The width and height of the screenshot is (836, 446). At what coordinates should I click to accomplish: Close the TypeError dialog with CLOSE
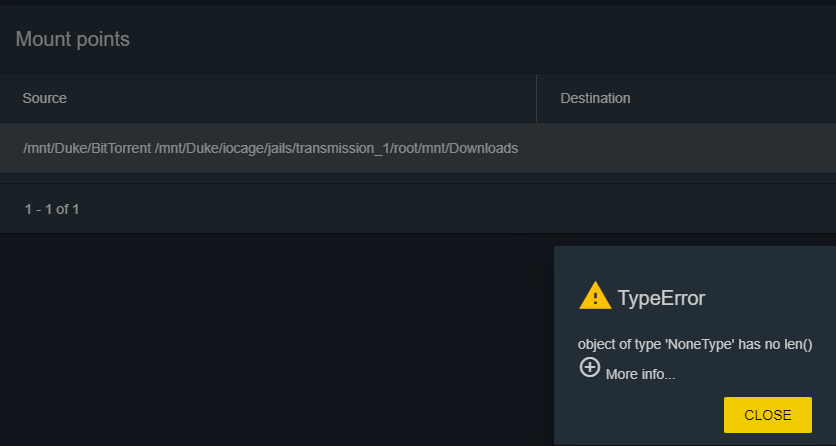tap(768, 415)
